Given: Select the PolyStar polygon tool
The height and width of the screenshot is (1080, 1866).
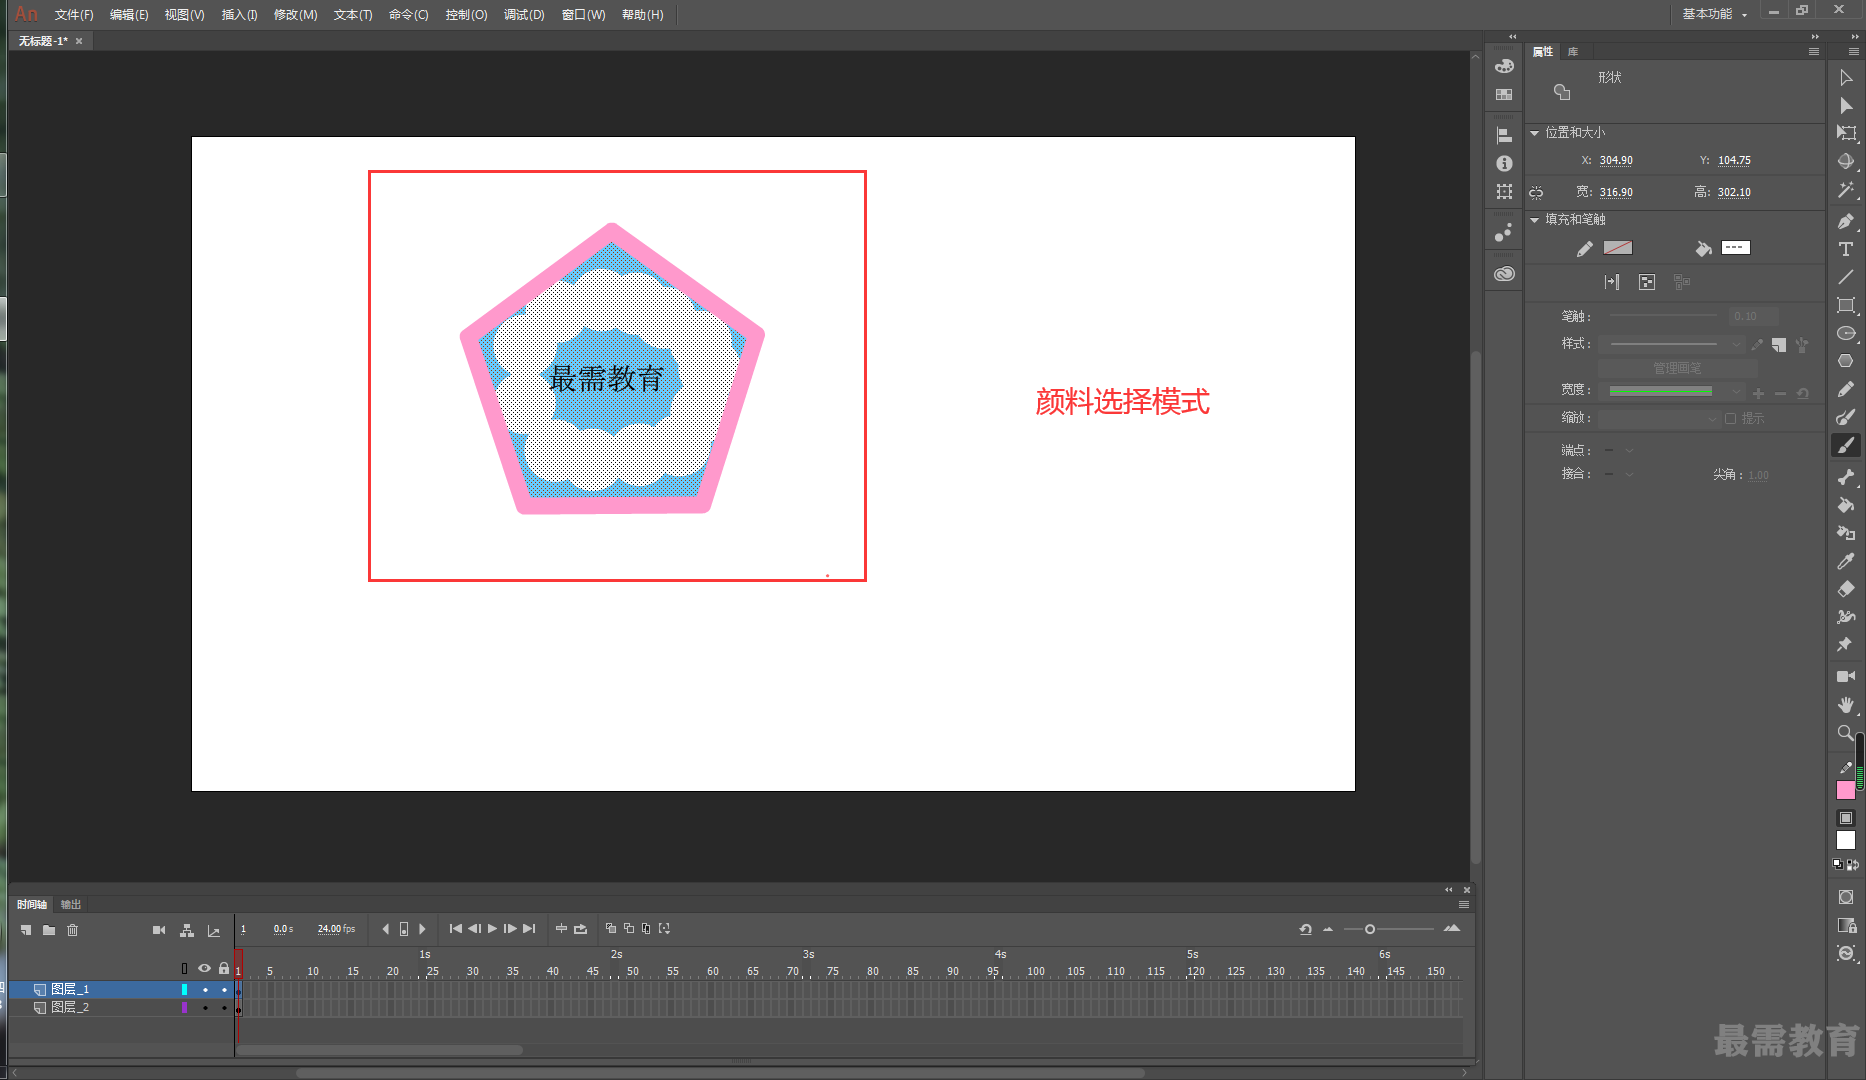Looking at the screenshot, I should (x=1846, y=361).
